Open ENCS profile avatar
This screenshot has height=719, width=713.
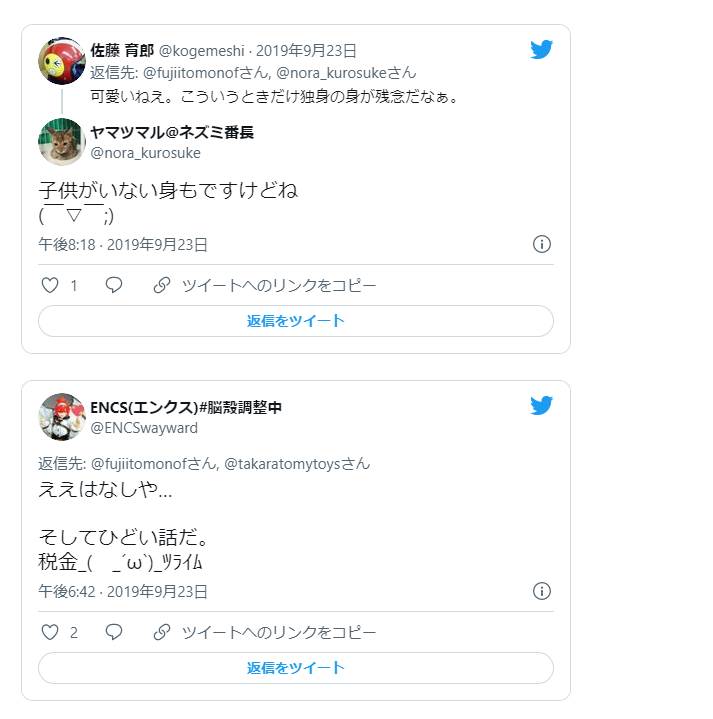point(61,416)
